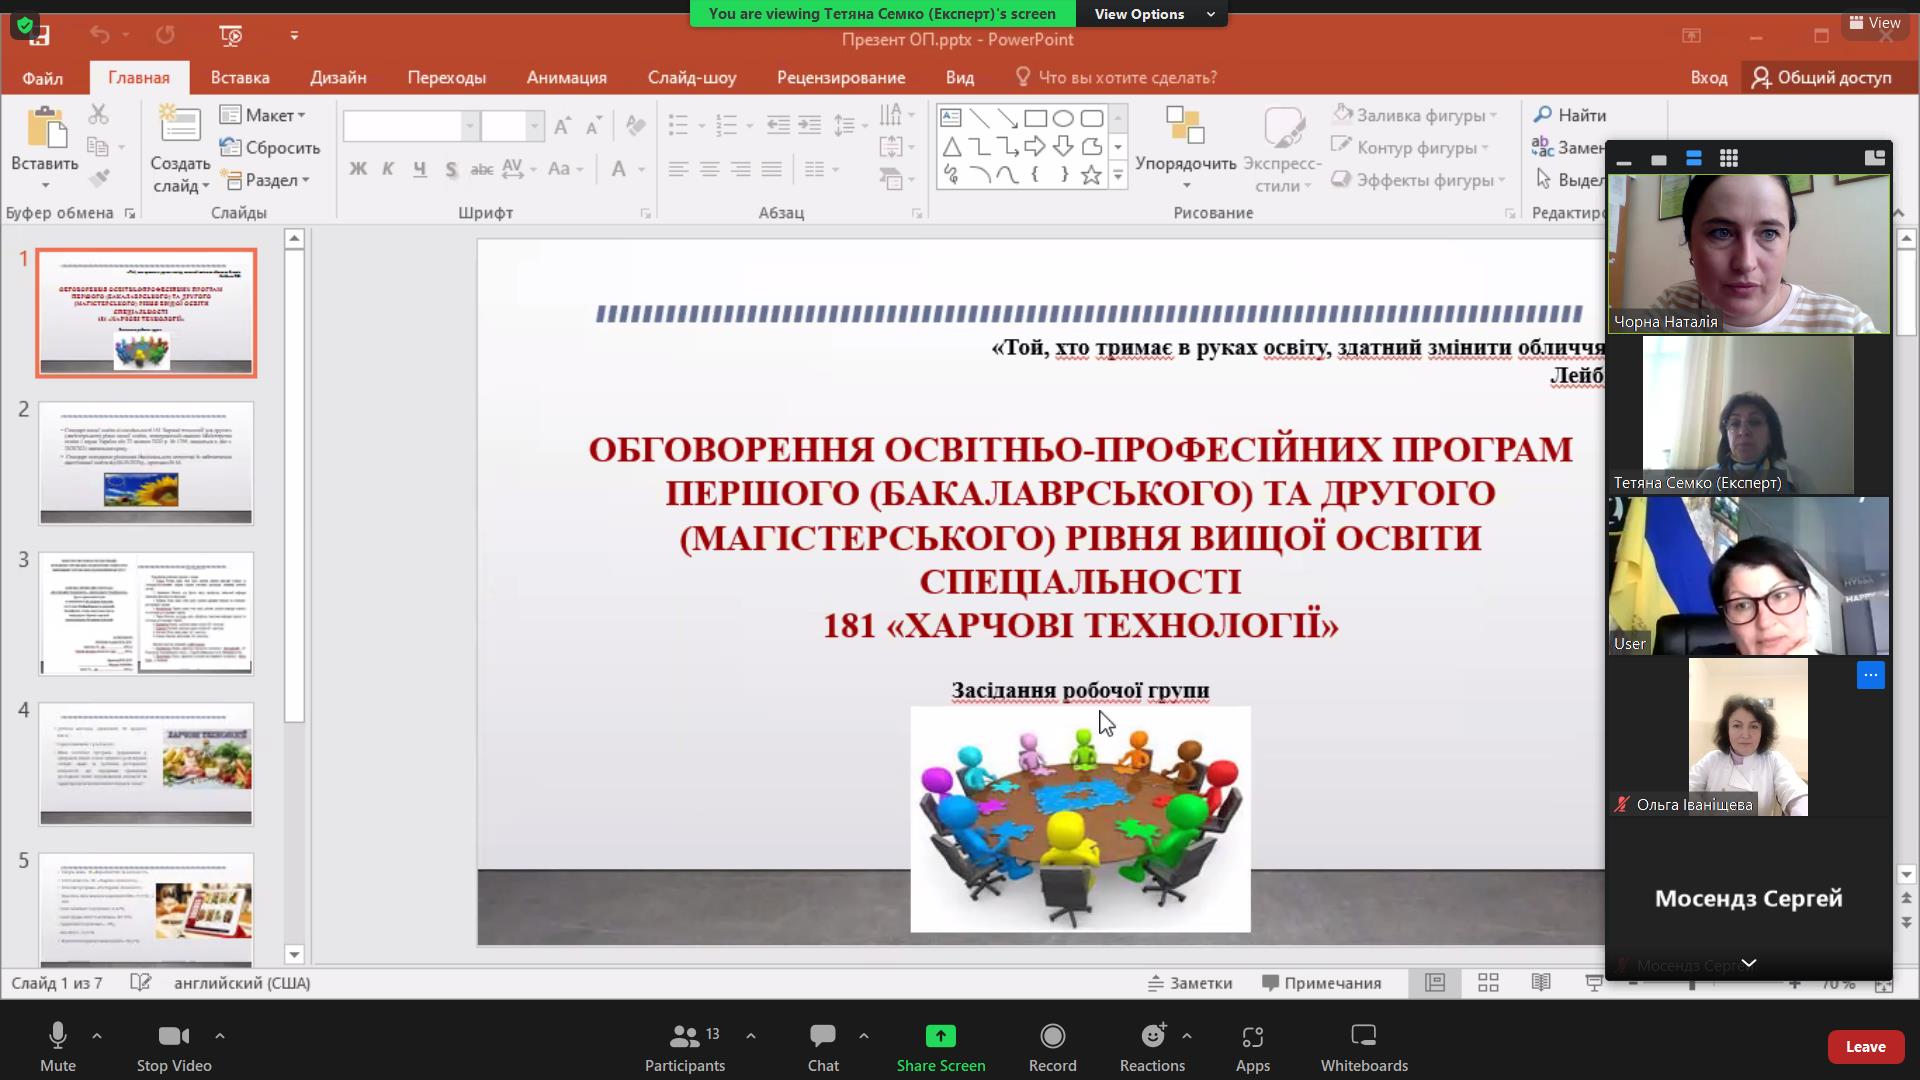
Task: Select slide 4 thumbnail
Action: coord(146,763)
